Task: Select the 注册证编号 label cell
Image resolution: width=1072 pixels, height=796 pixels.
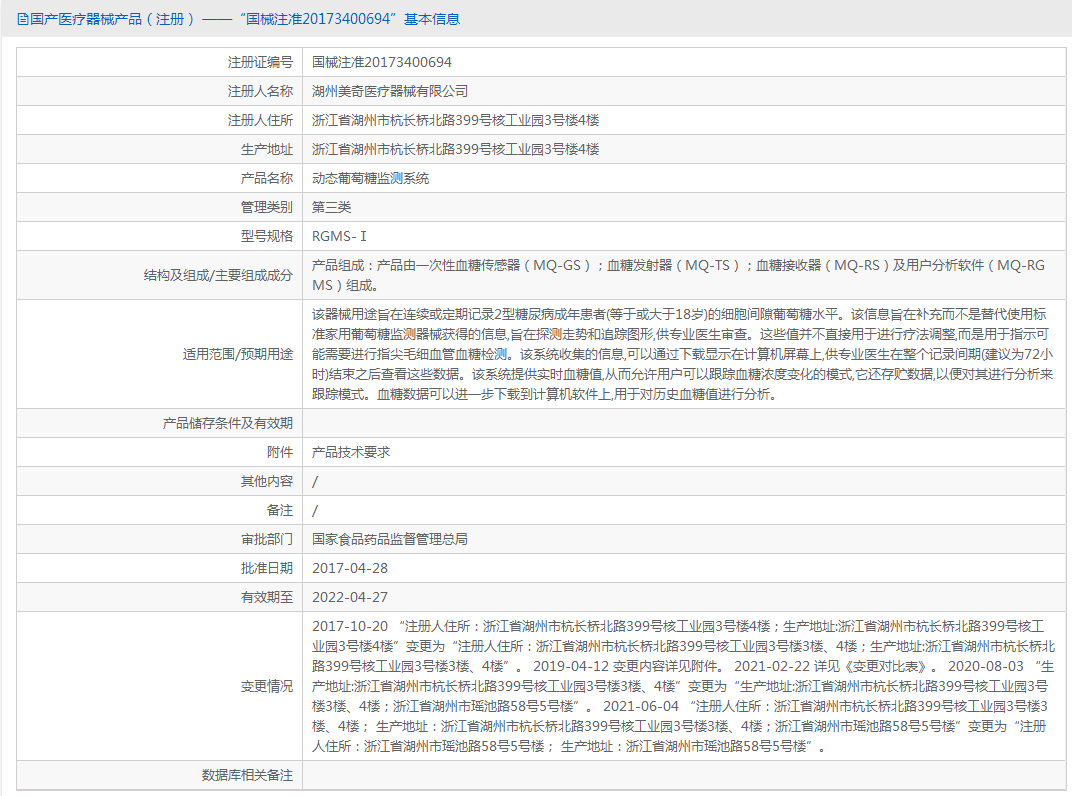Action: (x=159, y=62)
